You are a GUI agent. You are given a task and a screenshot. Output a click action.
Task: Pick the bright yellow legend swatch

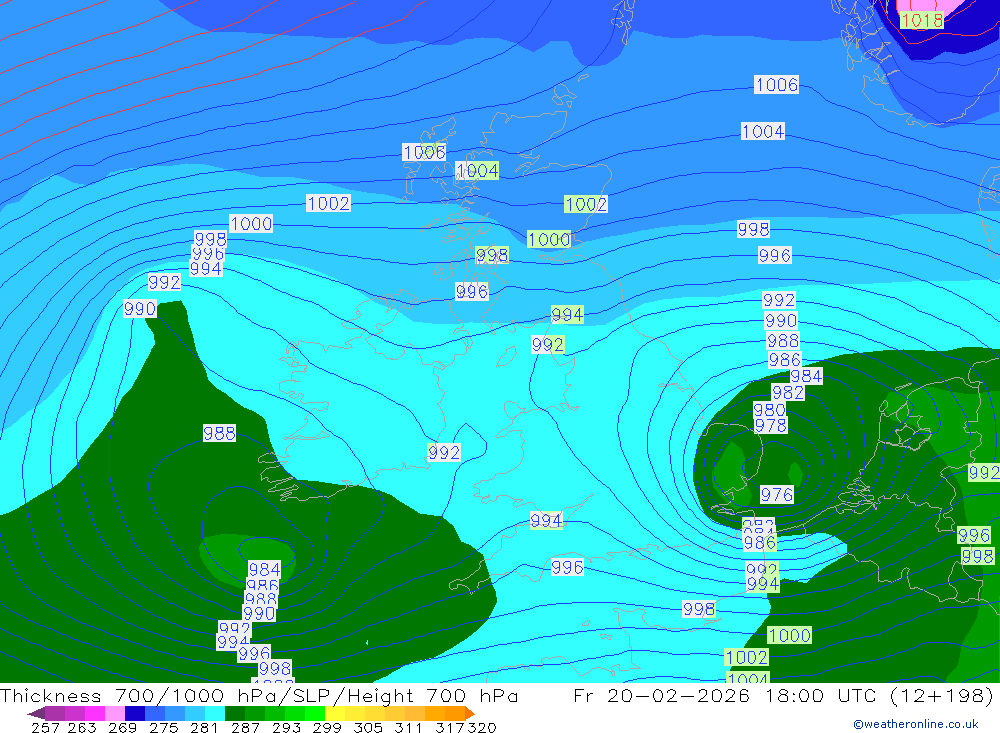pyautogui.click(x=335, y=713)
